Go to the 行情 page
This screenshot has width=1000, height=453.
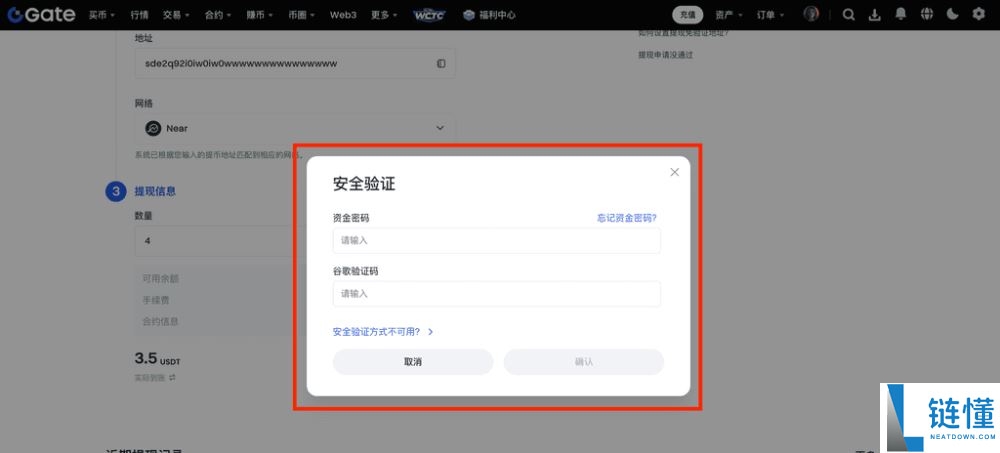[x=139, y=15]
